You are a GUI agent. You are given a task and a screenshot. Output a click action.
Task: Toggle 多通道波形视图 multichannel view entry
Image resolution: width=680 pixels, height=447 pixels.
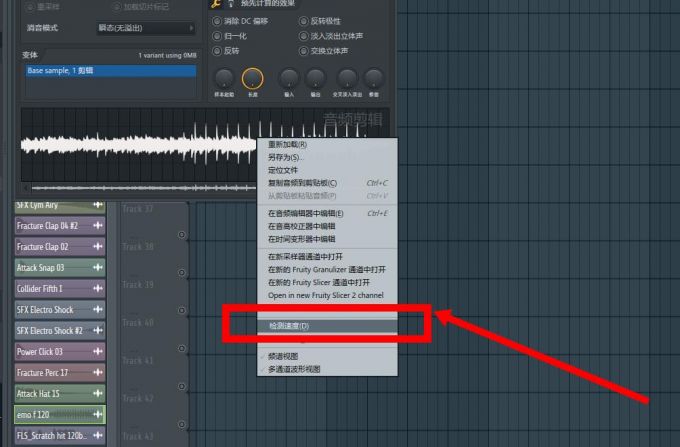point(327,369)
